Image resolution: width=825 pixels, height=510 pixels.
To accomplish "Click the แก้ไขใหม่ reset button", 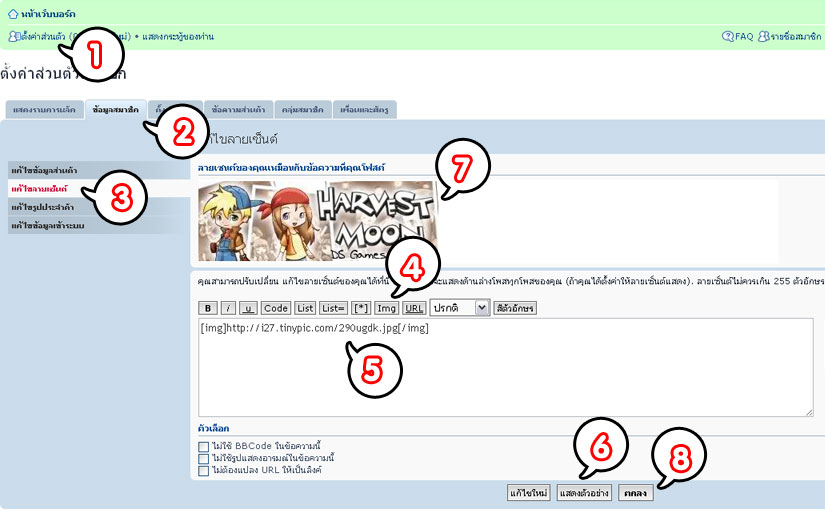I will [x=529, y=493].
